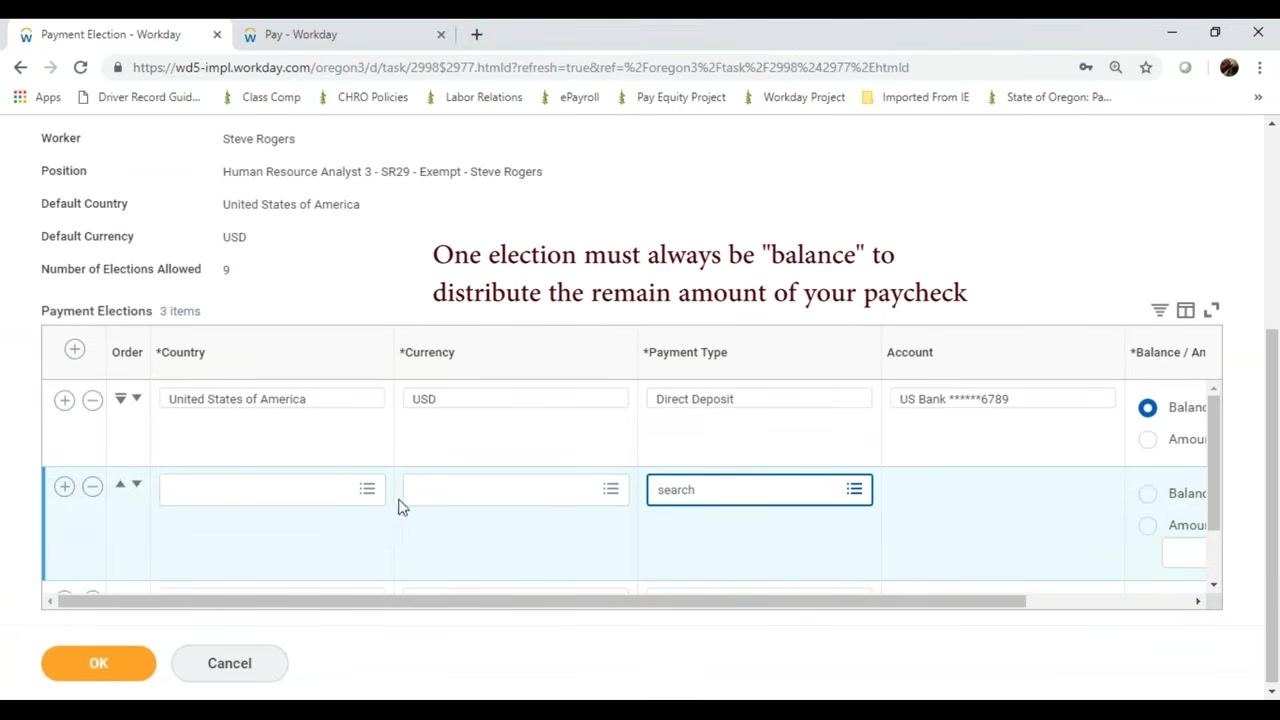Select Balance radio on the blank highlighted row
The image size is (1280, 720).
pos(1147,493)
